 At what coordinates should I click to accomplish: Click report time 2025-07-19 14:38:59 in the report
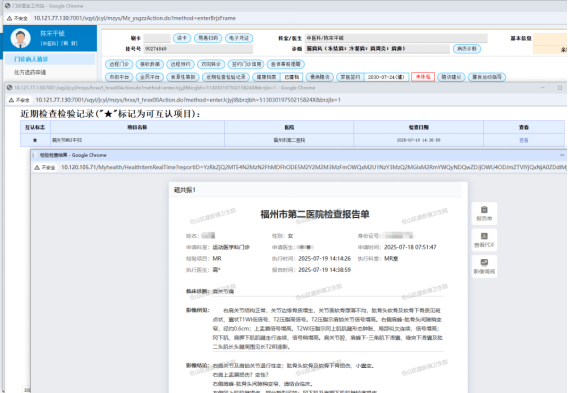325,270
